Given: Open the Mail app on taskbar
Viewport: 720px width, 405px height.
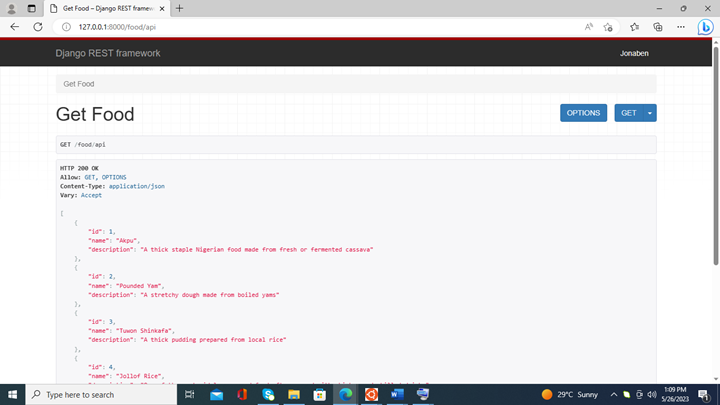Looking at the screenshot, I should coord(216,394).
